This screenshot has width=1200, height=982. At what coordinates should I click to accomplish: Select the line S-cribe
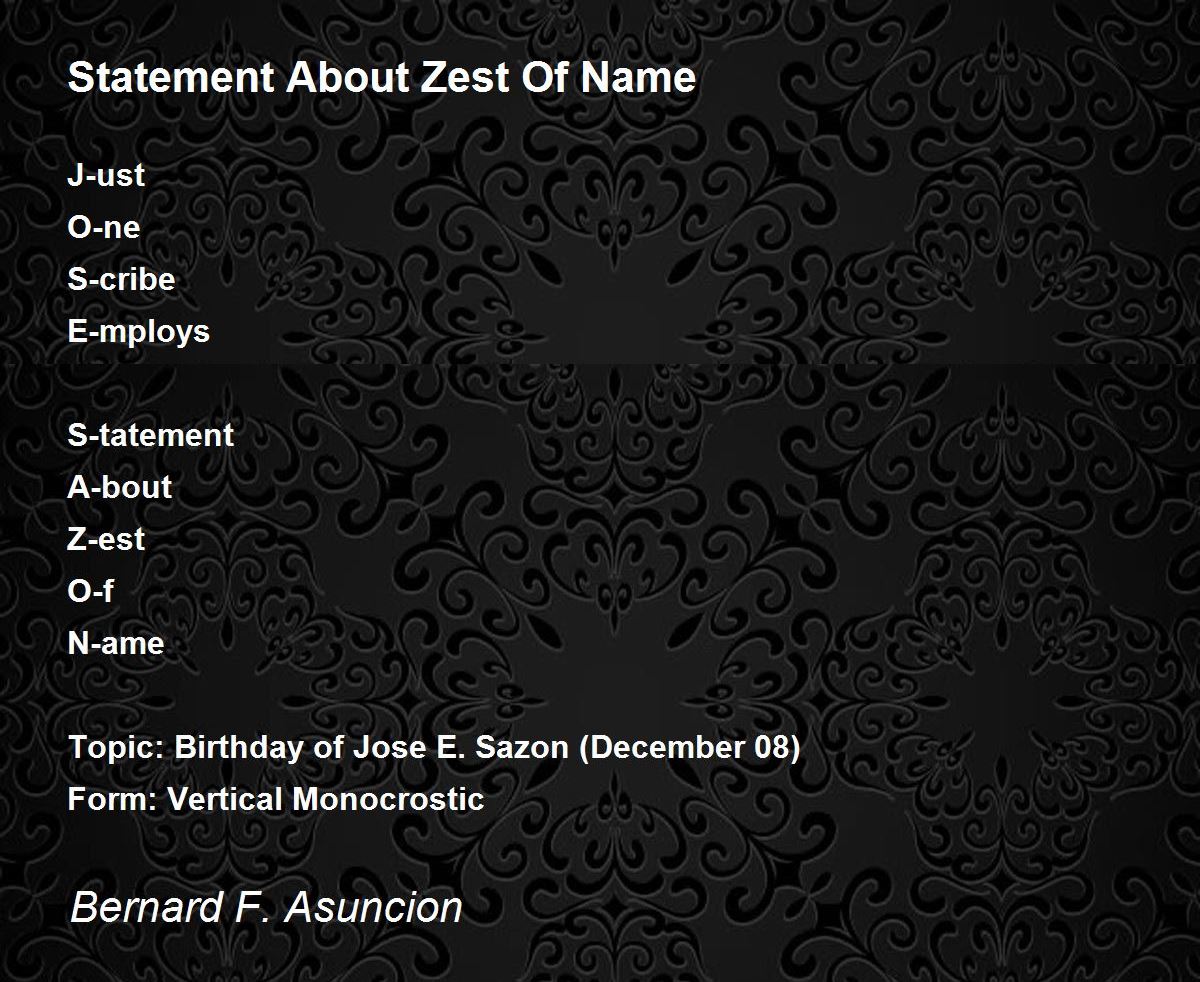tap(121, 279)
